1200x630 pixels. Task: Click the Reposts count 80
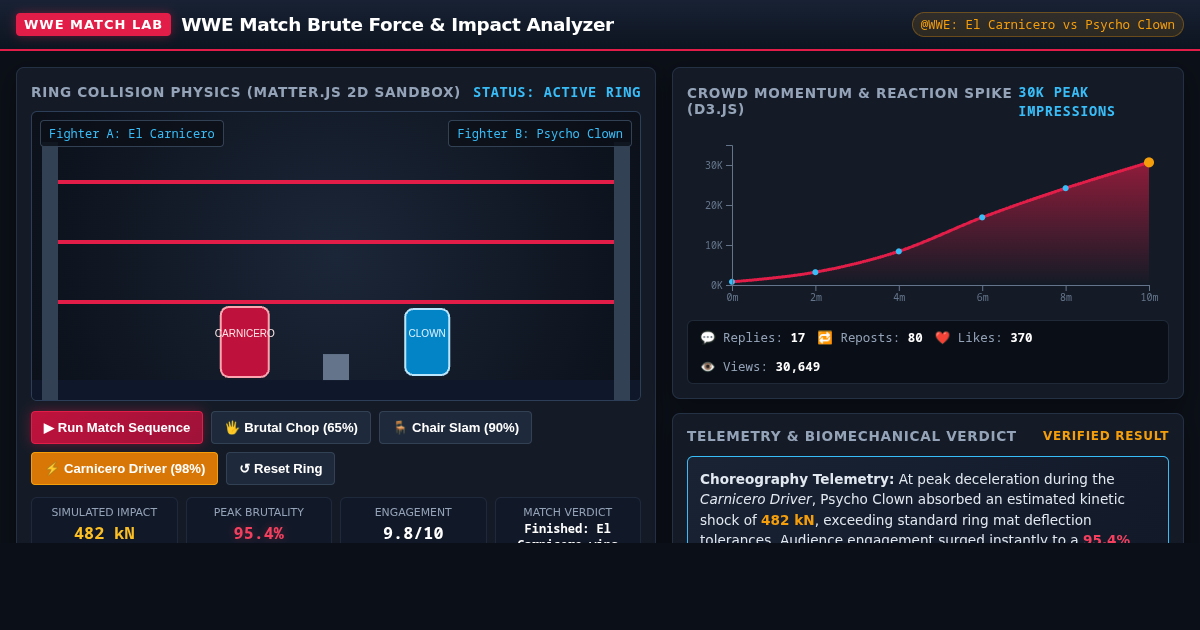tap(915, 338)
